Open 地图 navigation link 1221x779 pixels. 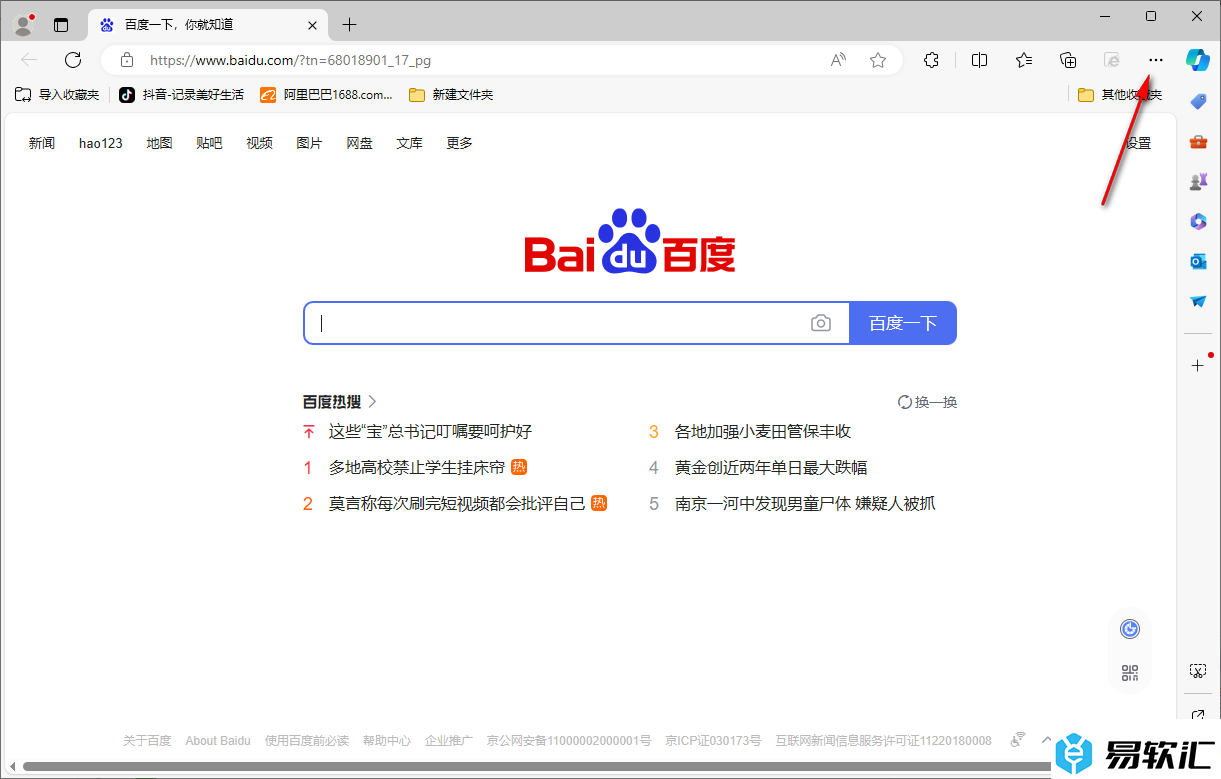pyautogui.click(x=159, y=143)
